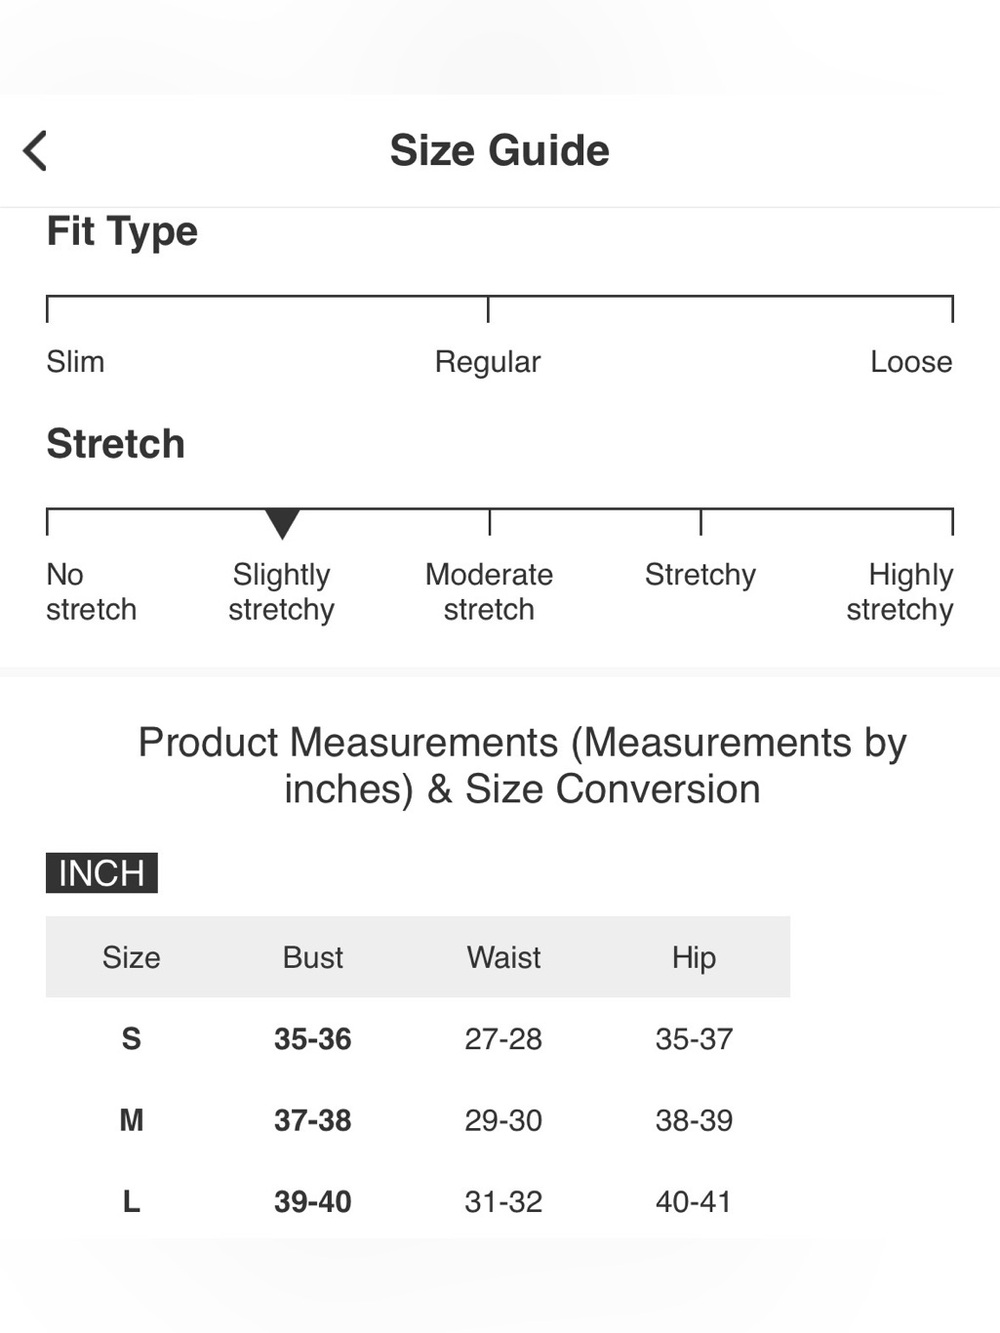1000x1333 pixels.
Task: Select the black stretch indicator triangle marker
Action: point(282,523)
